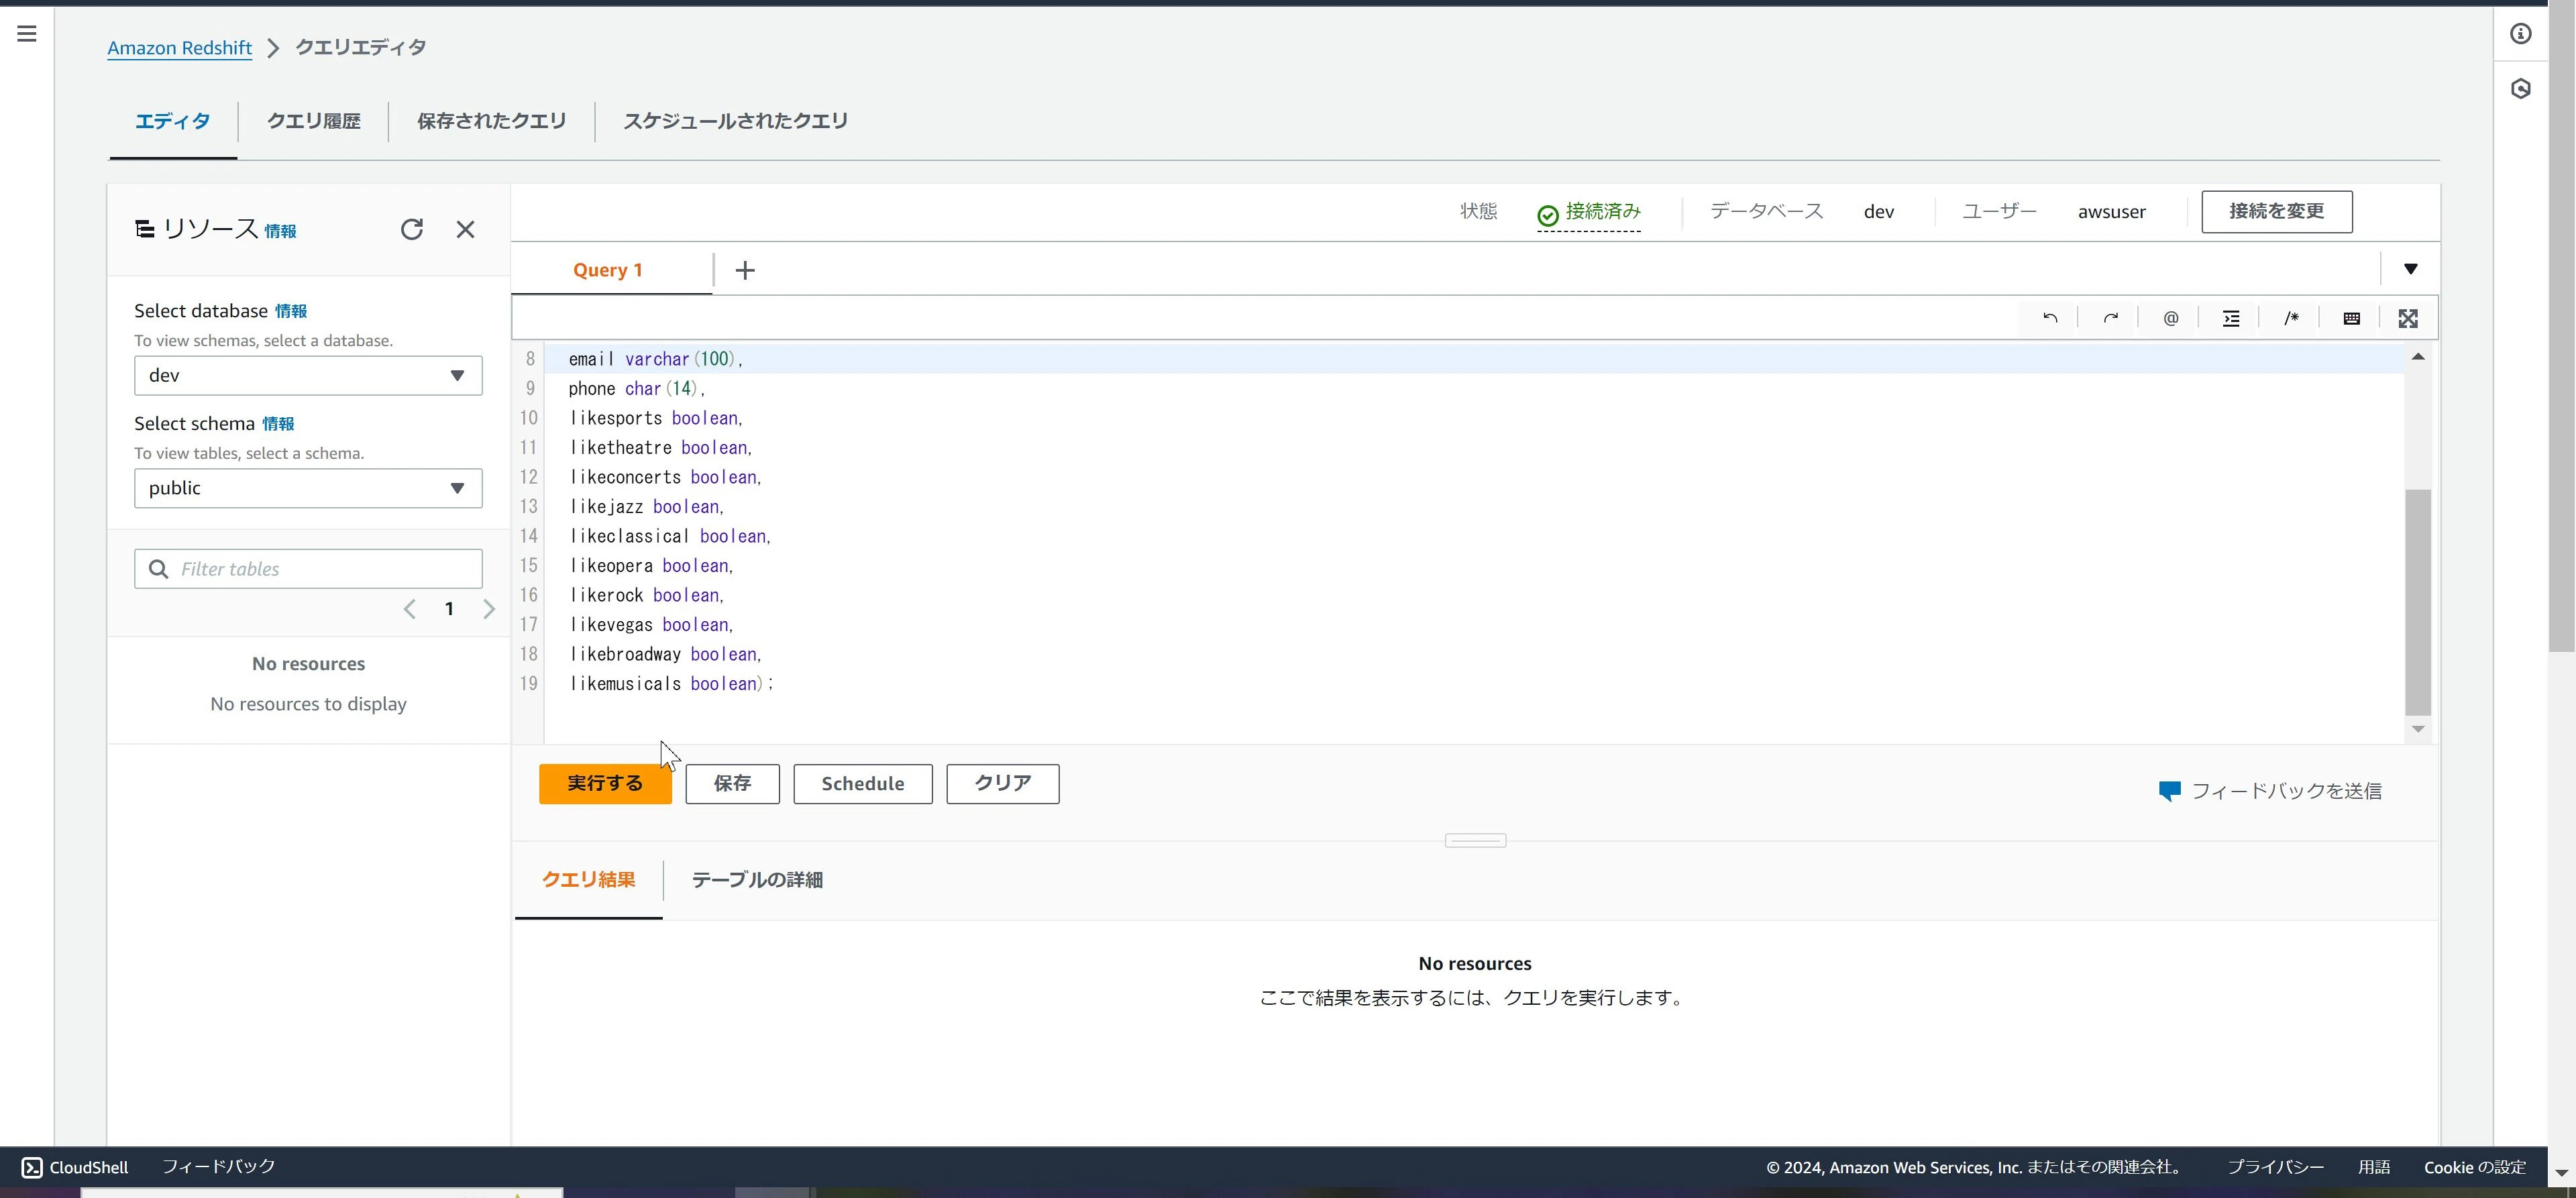Open the Select schema dropdown showing public

coord(308,488)
